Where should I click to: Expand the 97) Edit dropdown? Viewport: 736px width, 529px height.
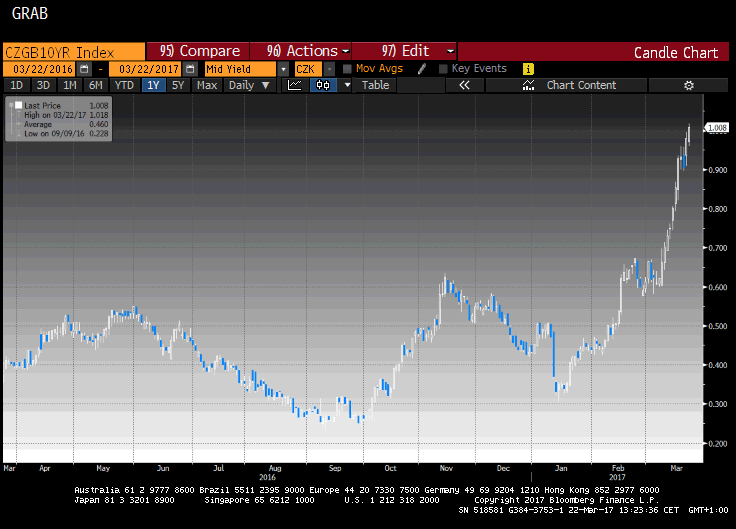click(450, 51)
